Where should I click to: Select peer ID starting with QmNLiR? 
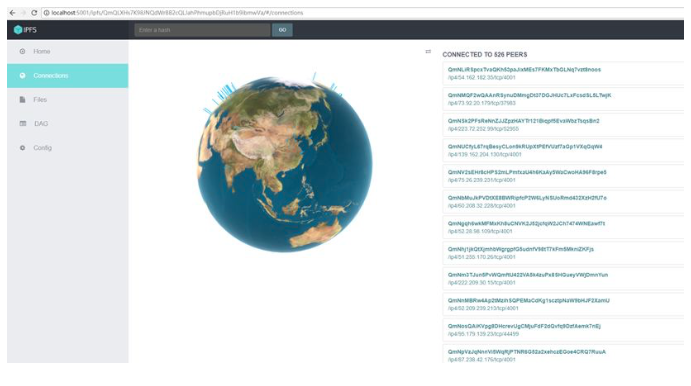click(x=524, y=70)
